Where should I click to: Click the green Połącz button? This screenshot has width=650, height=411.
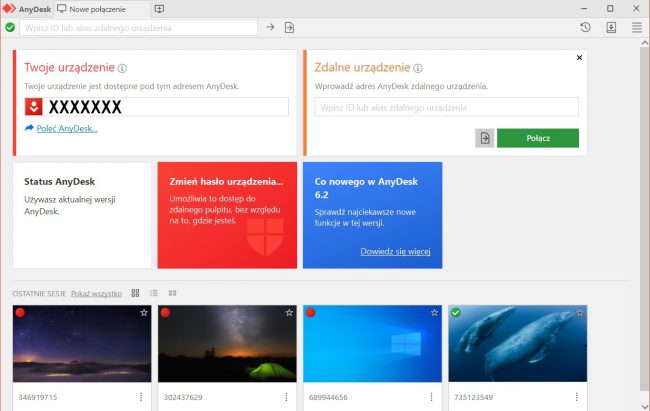coord(538,138)
